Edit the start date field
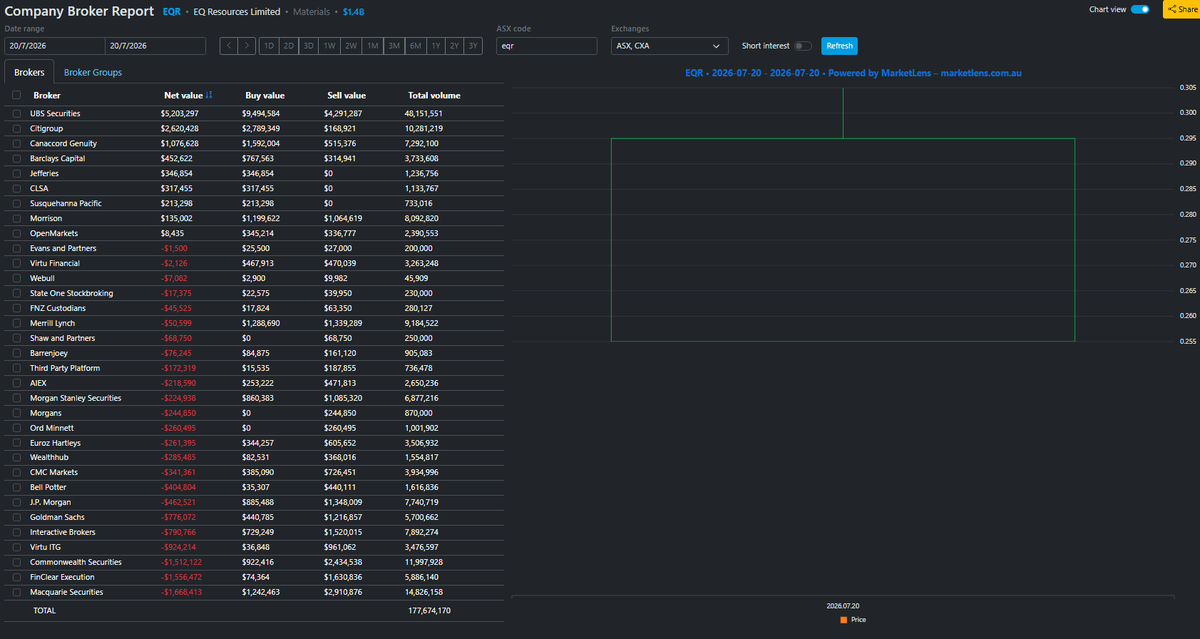Image resolution: width=1200 pixels, height=639 pixels. pos(54,46)
